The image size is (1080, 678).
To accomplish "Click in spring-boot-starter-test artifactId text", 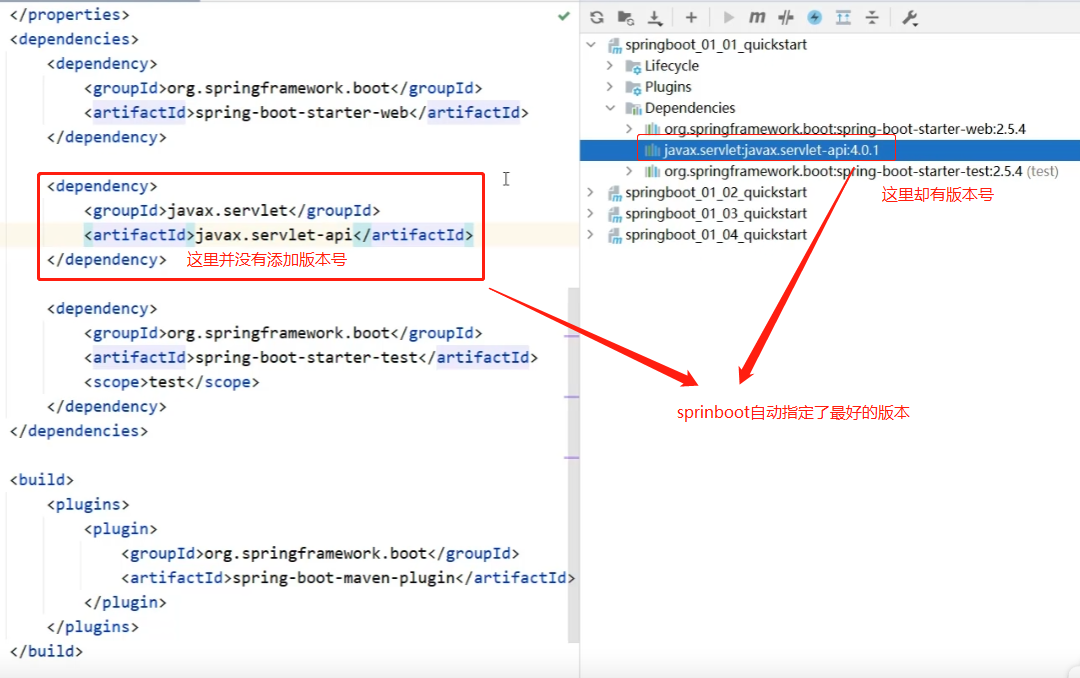I will [x=307, y=358].
